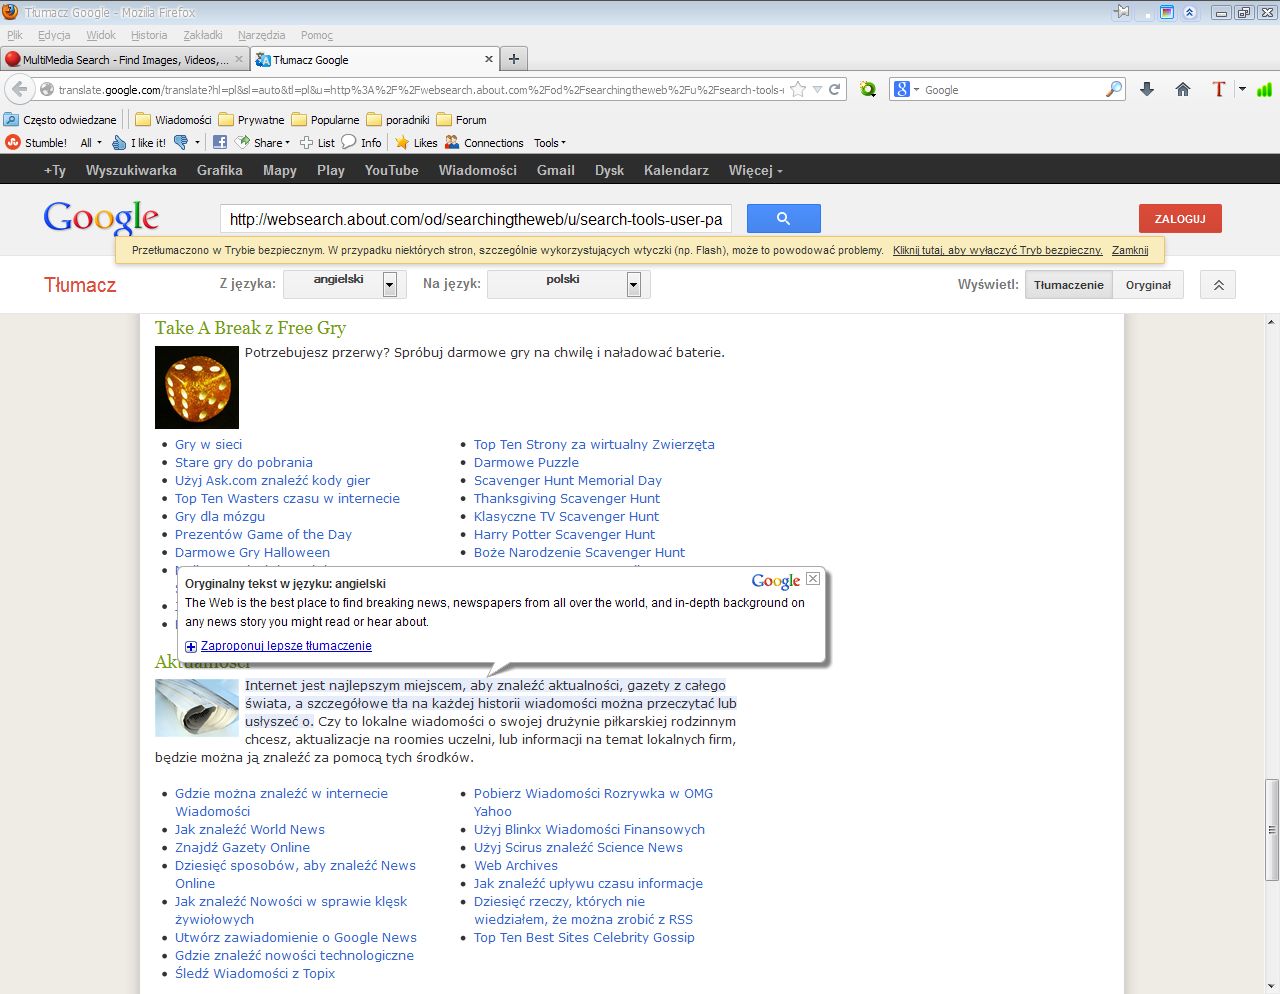
Task: Collapse the translate bar with chevron button
Action: tap(1218, 285)
